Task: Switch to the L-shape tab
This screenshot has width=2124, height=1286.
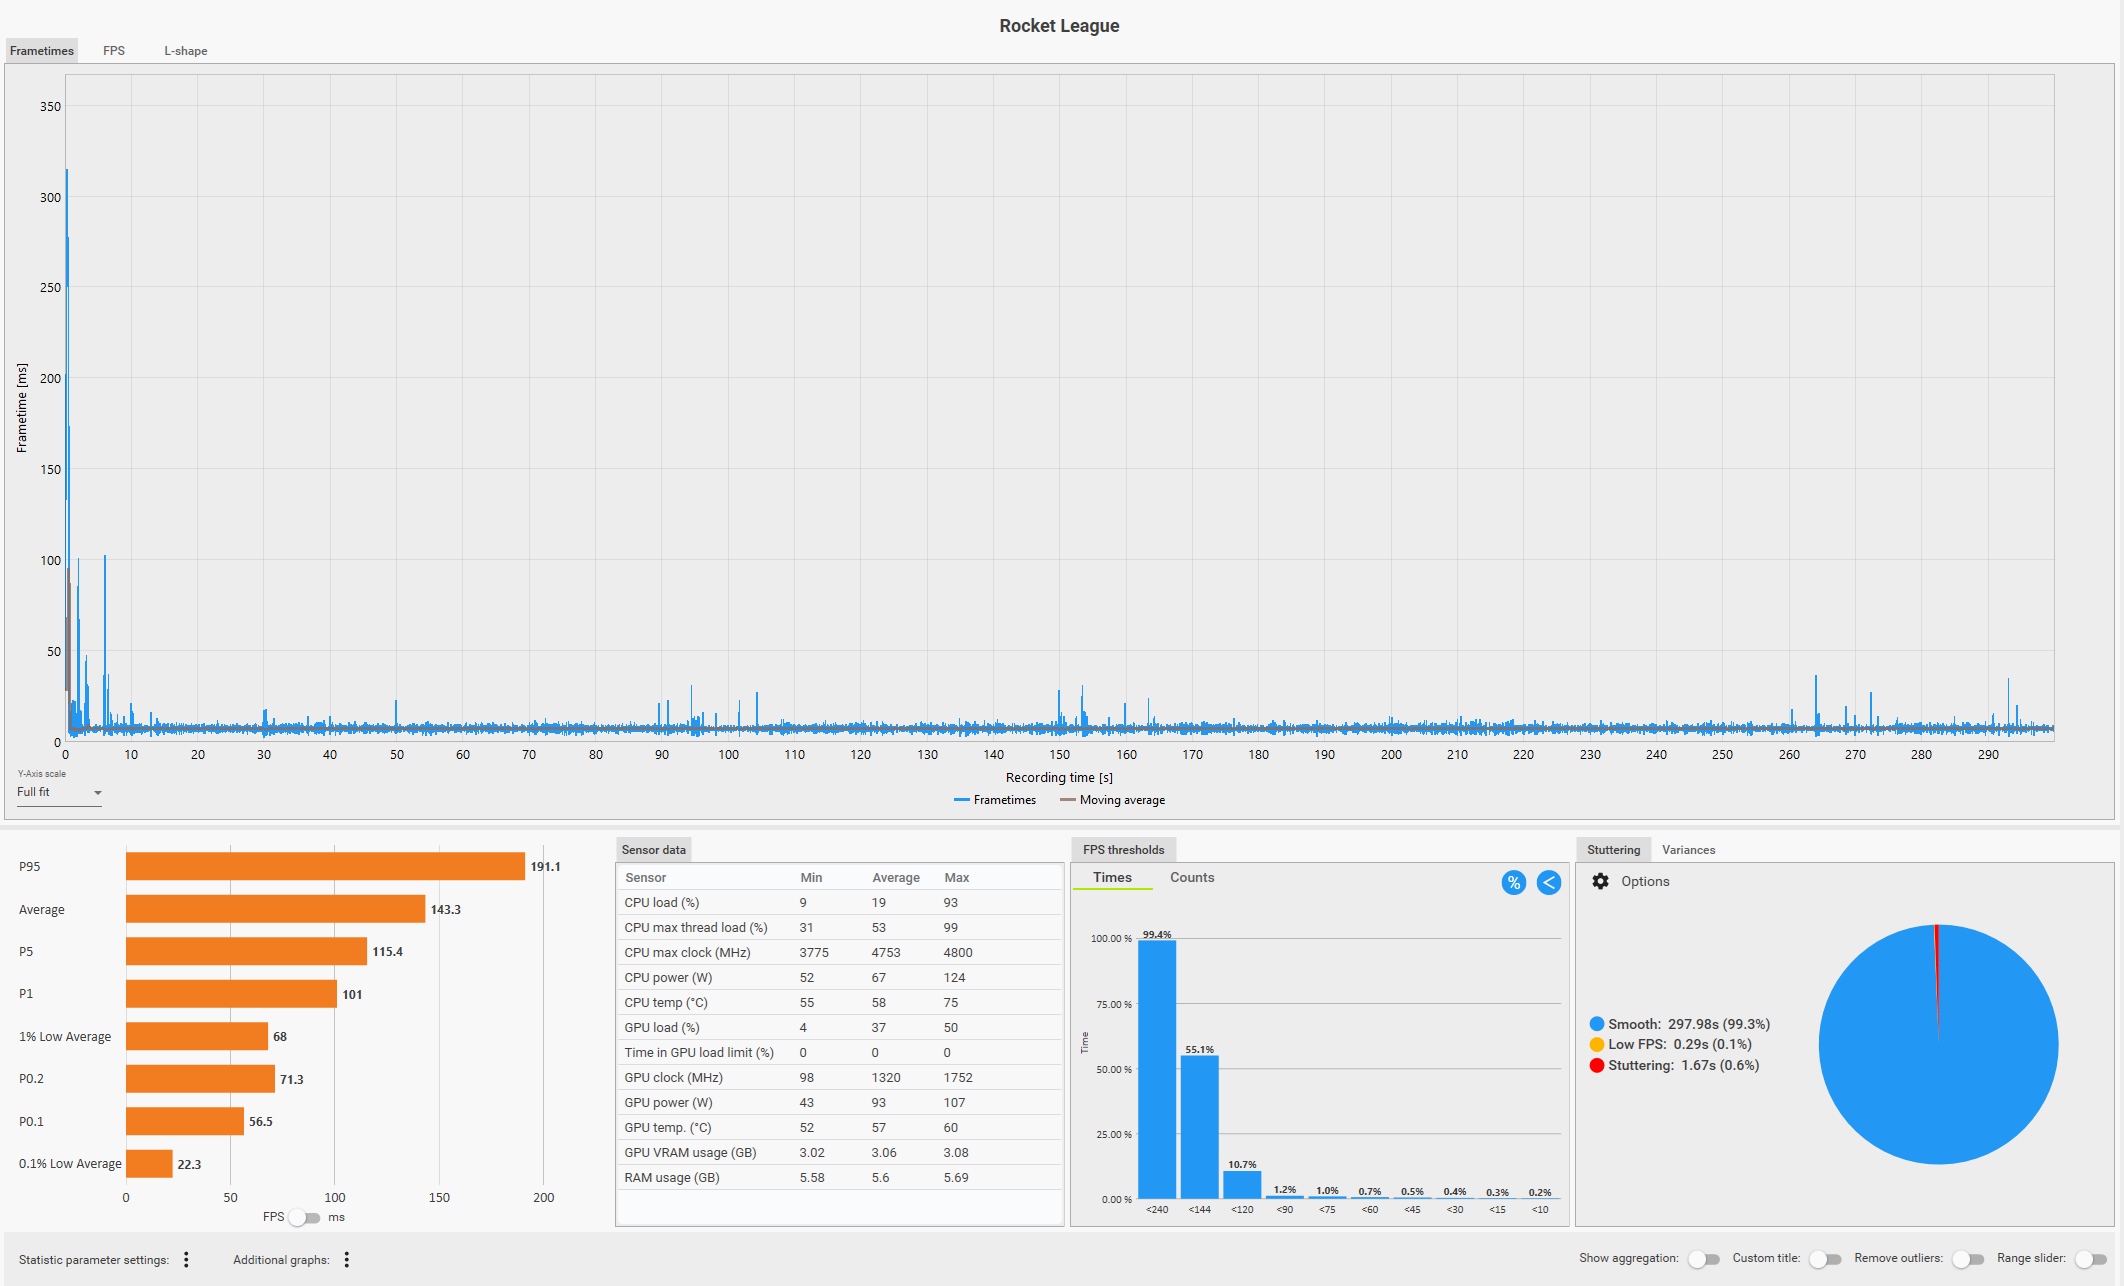Action: click(x=185, y=51)
